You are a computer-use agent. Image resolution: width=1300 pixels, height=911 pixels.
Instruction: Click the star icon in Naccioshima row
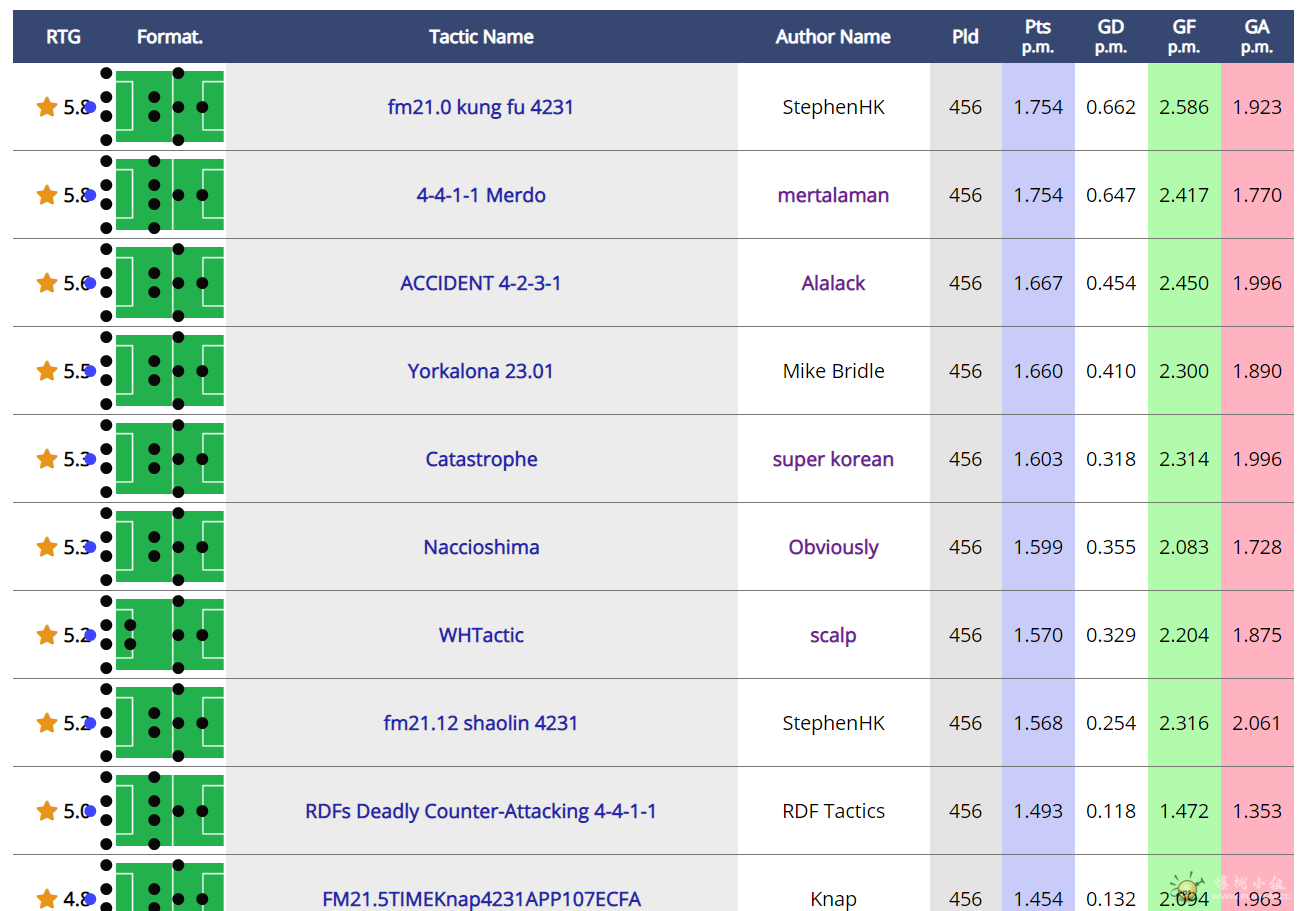(x=46, y=547)
